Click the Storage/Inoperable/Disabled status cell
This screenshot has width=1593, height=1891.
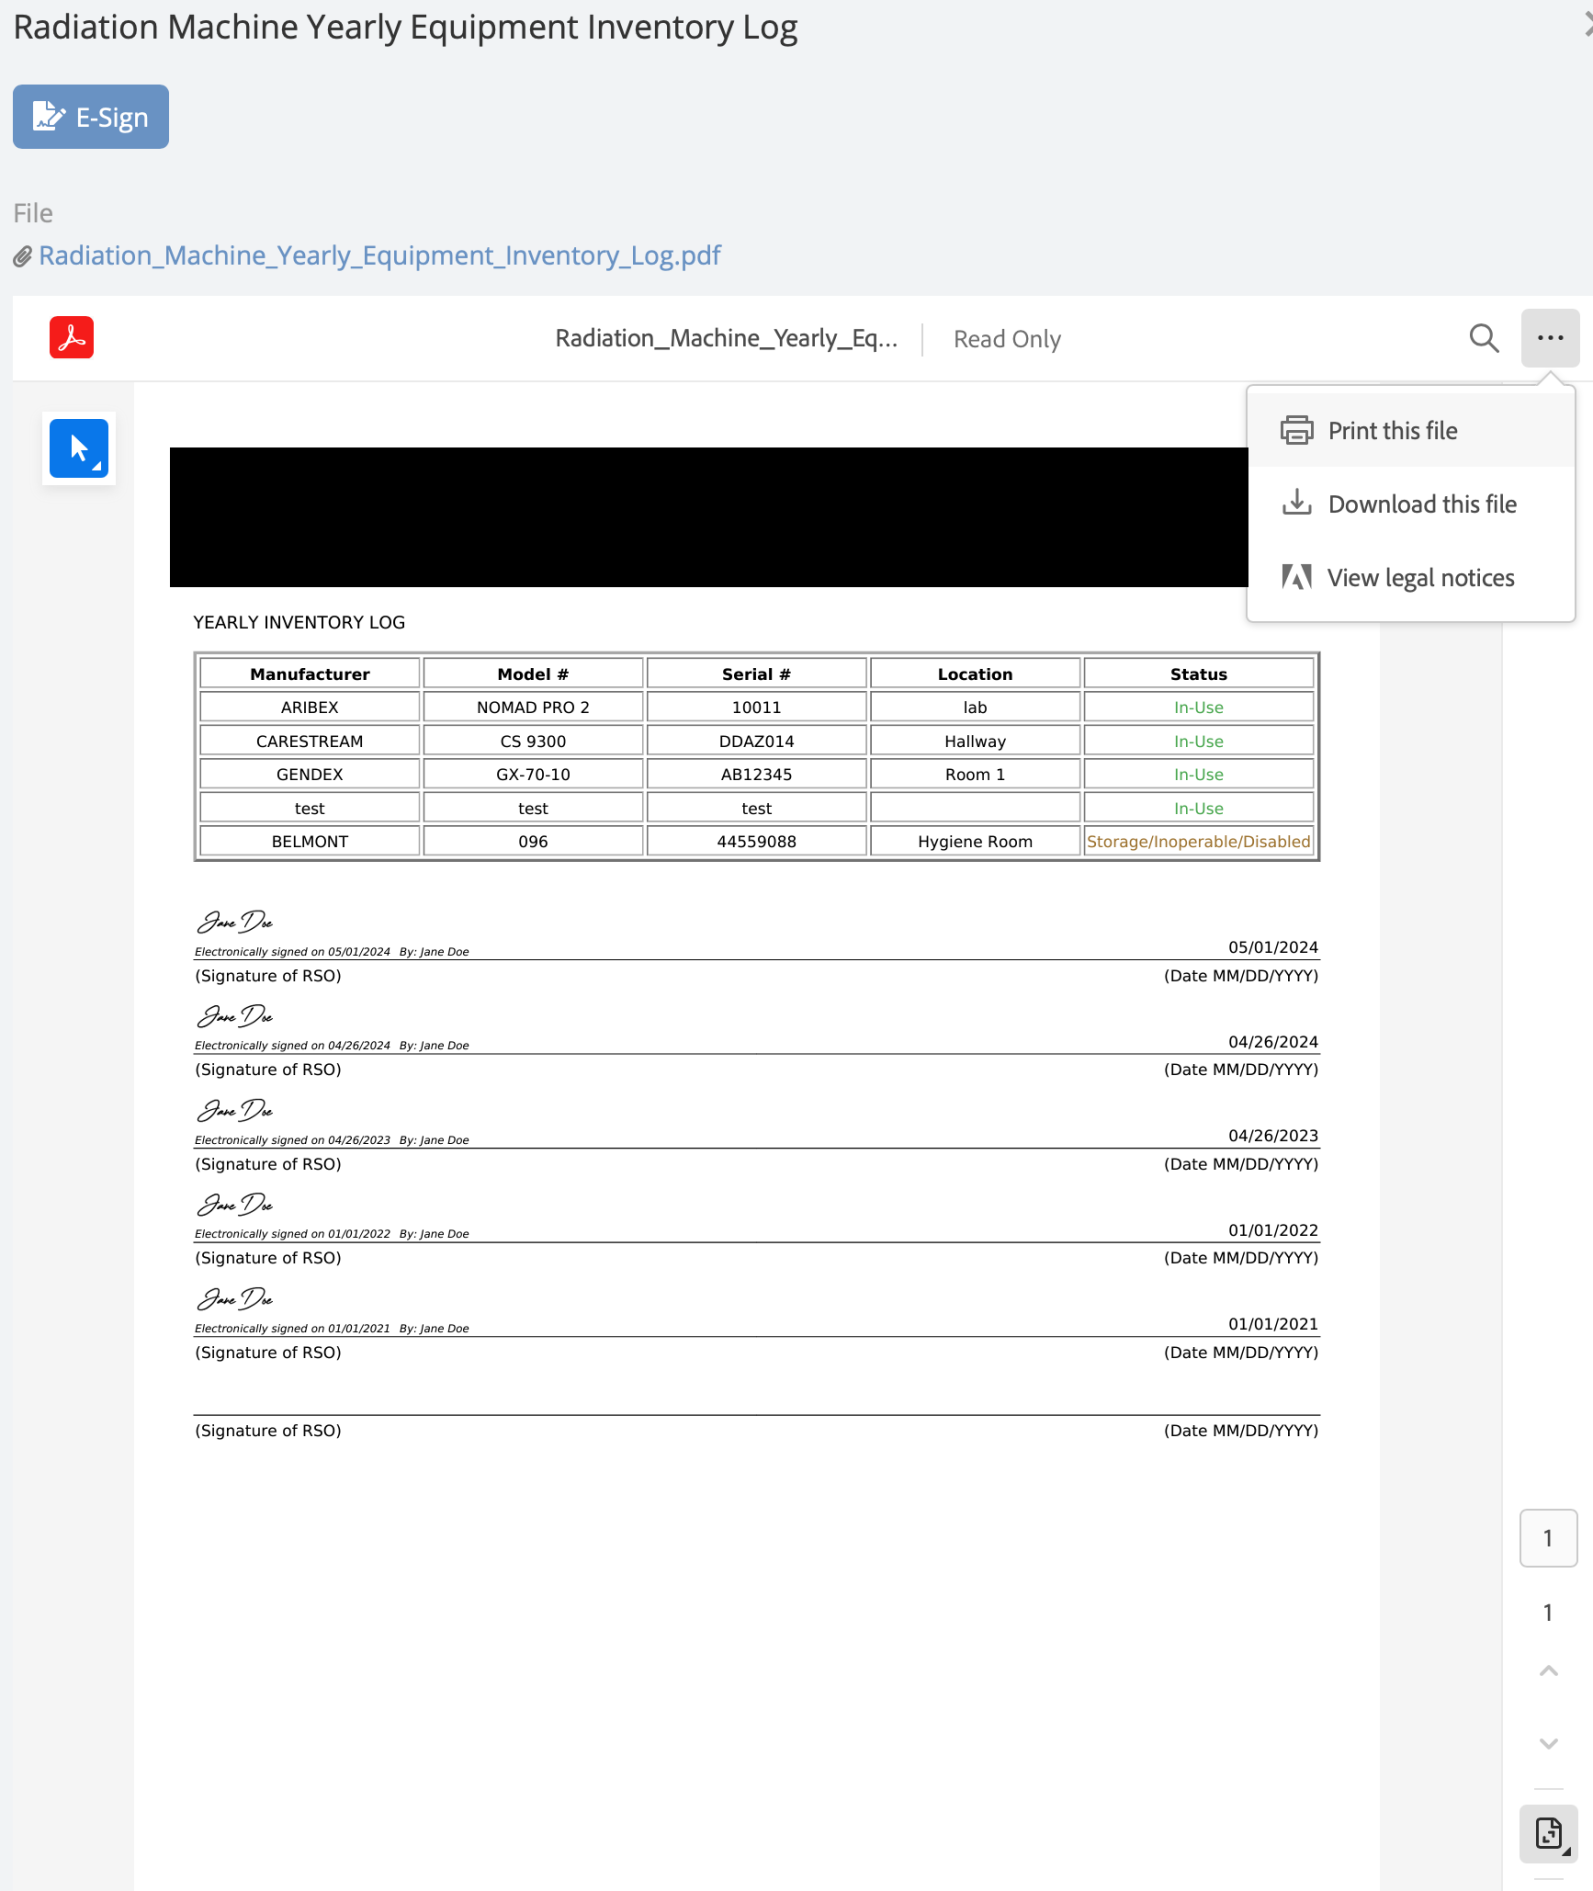pos(1198,842)
